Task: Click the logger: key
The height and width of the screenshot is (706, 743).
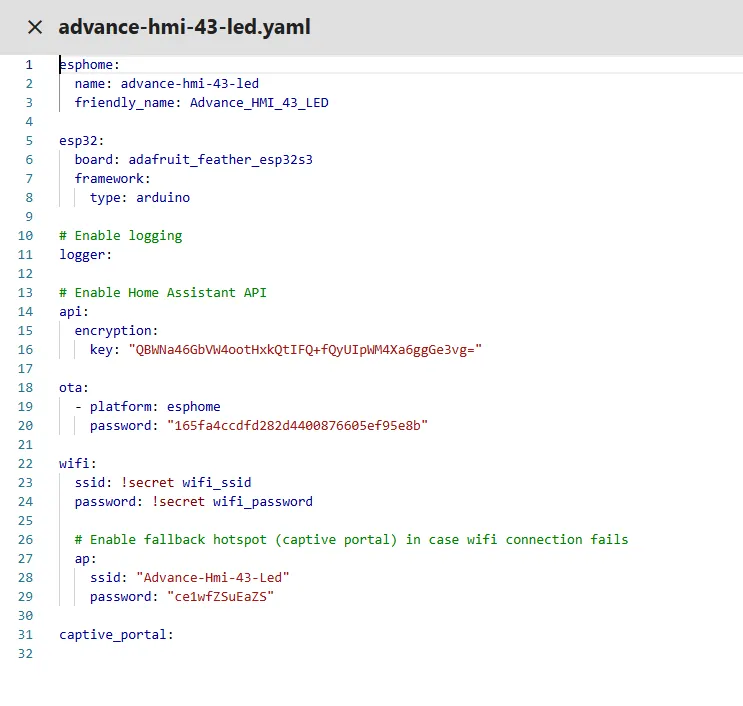Action: [85, 255]
